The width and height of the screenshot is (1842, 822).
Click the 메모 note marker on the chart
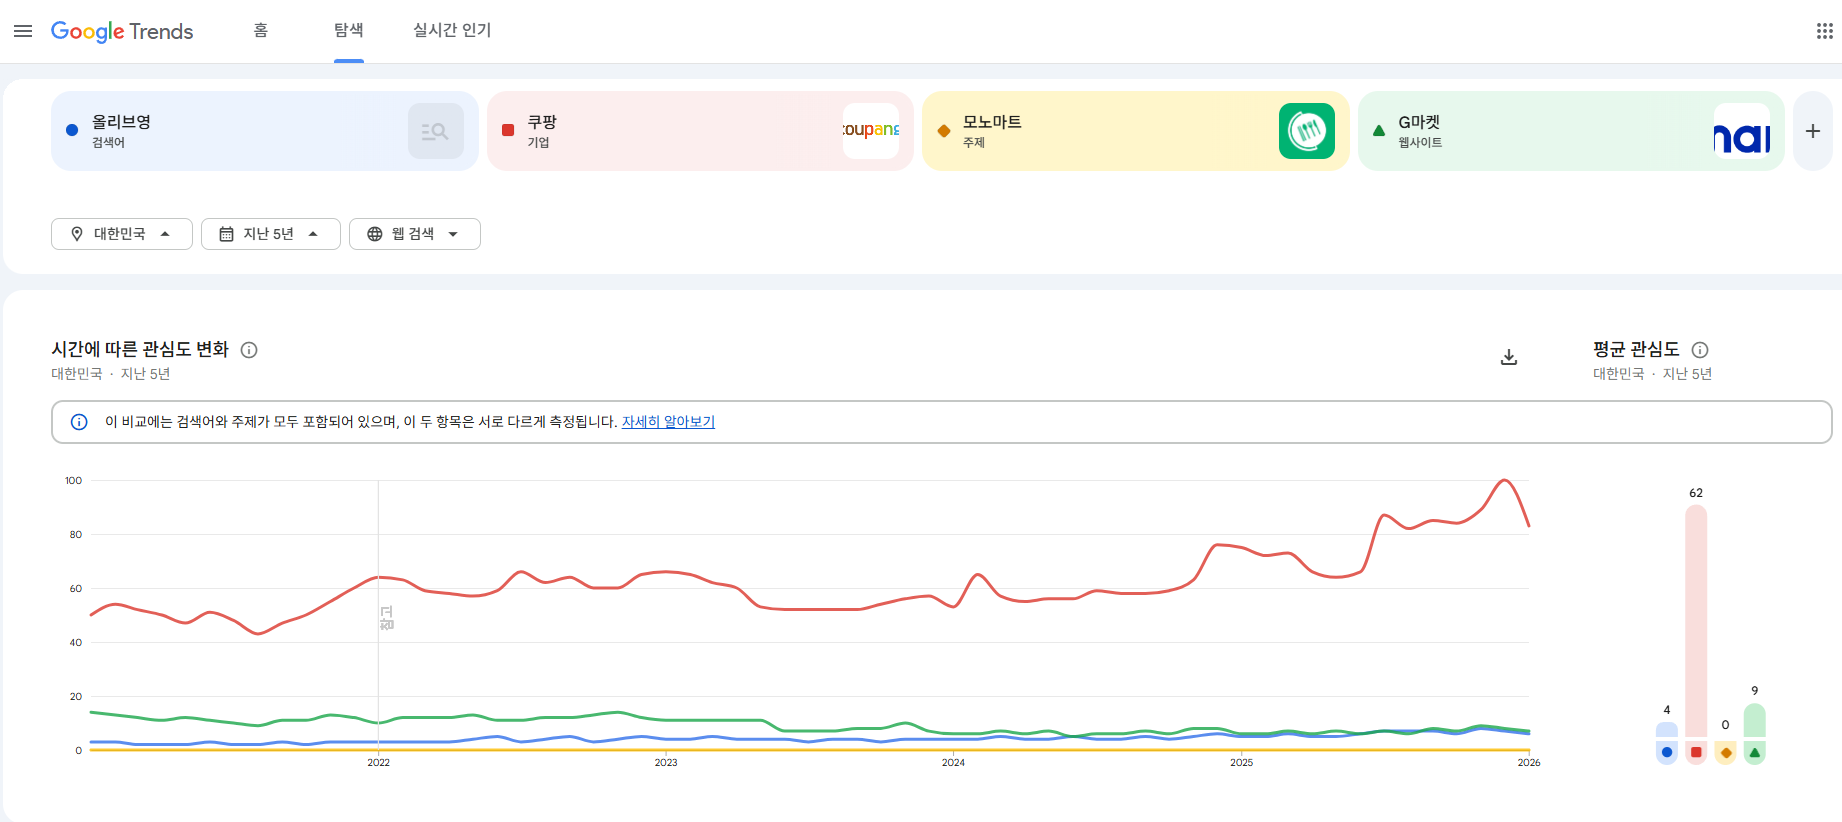coord(387,618)
